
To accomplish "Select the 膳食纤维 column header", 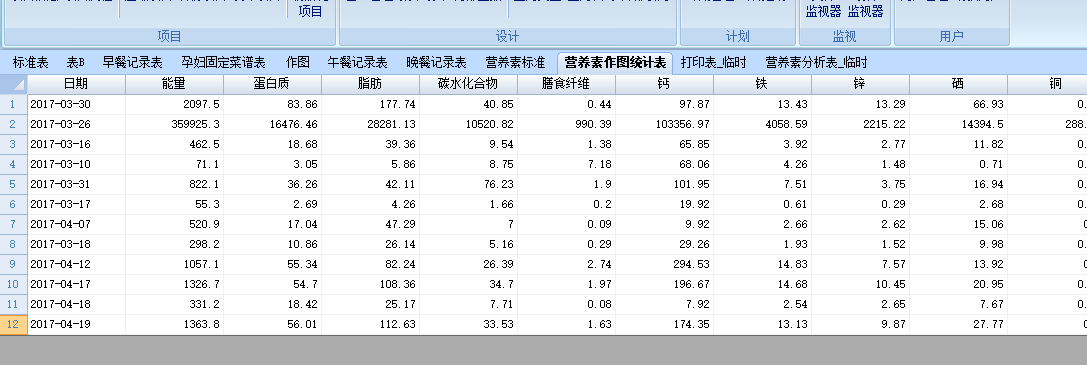I will click(566, 84).
